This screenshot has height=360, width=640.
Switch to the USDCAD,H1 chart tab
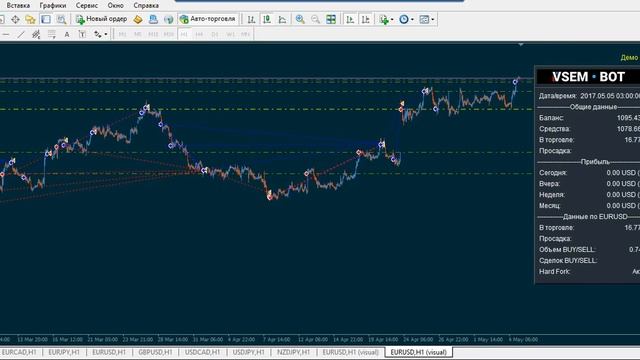click(x=202, y=352)
